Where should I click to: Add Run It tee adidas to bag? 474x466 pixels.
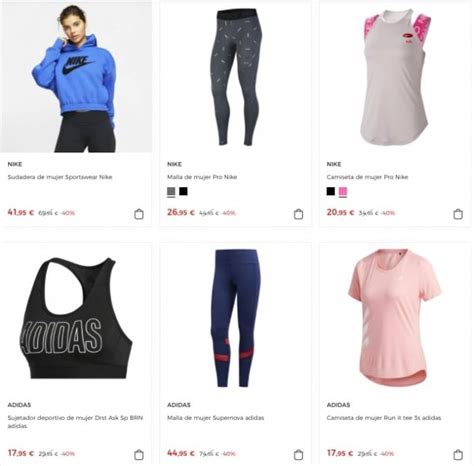tap(458, 455)
